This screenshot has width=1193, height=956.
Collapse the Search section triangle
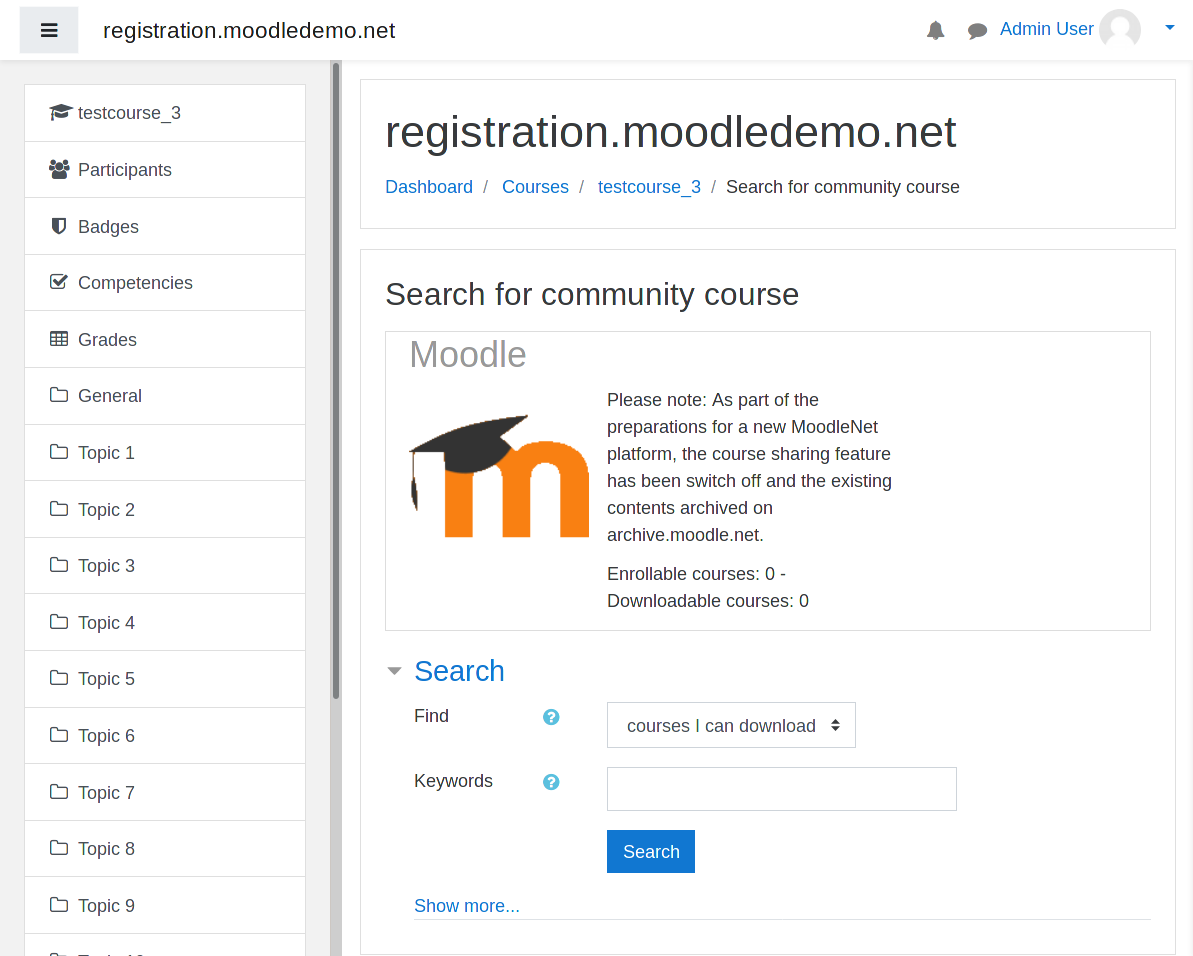click(394, 671)
